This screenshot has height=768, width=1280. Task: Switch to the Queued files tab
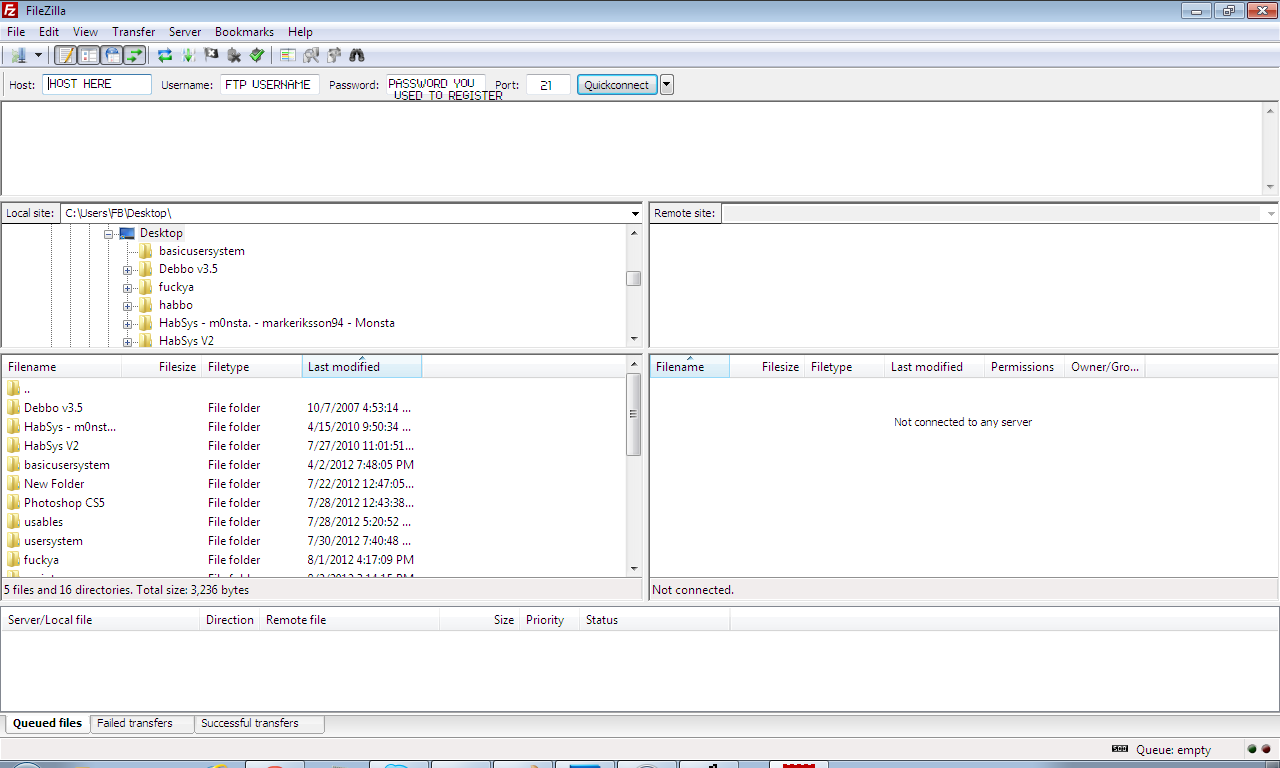47,723
